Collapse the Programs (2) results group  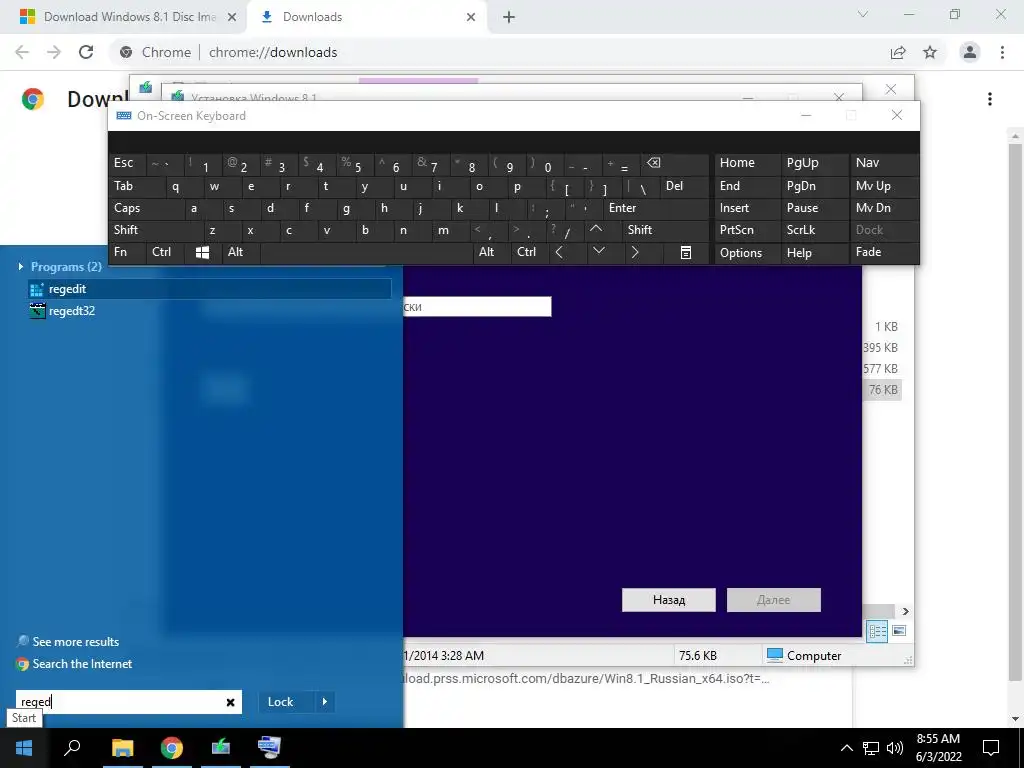pos(21,266)
